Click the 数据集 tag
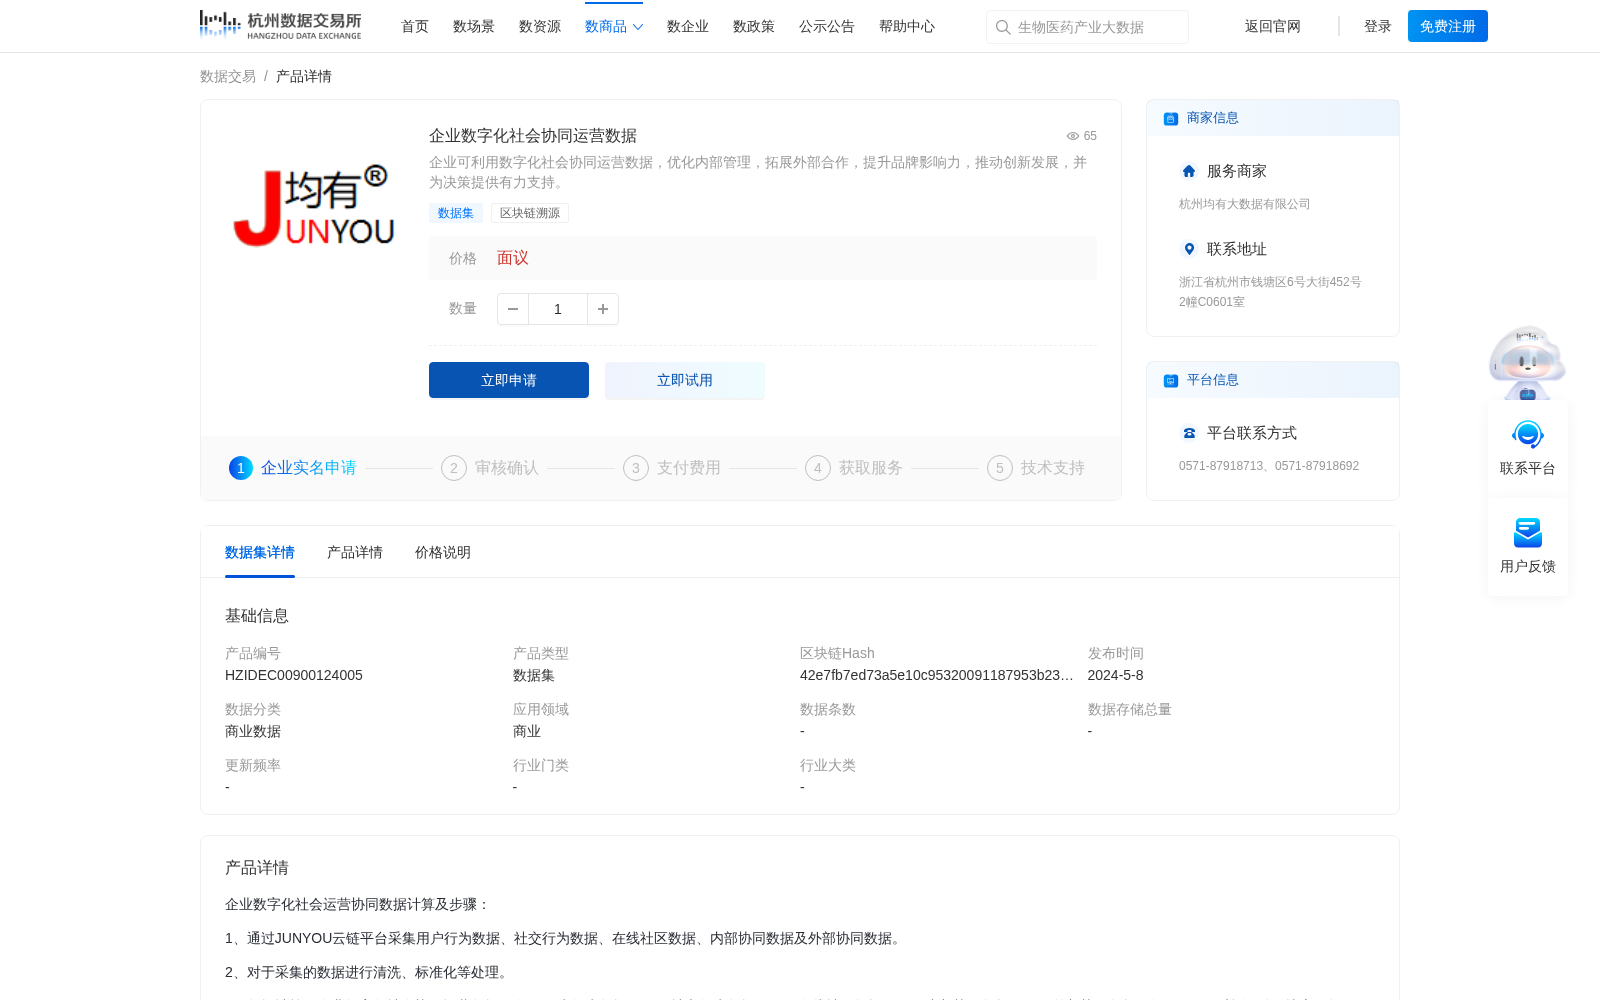Image resolution: width=1600 pixels, height=1000 pixels. (x=456, y=213)
